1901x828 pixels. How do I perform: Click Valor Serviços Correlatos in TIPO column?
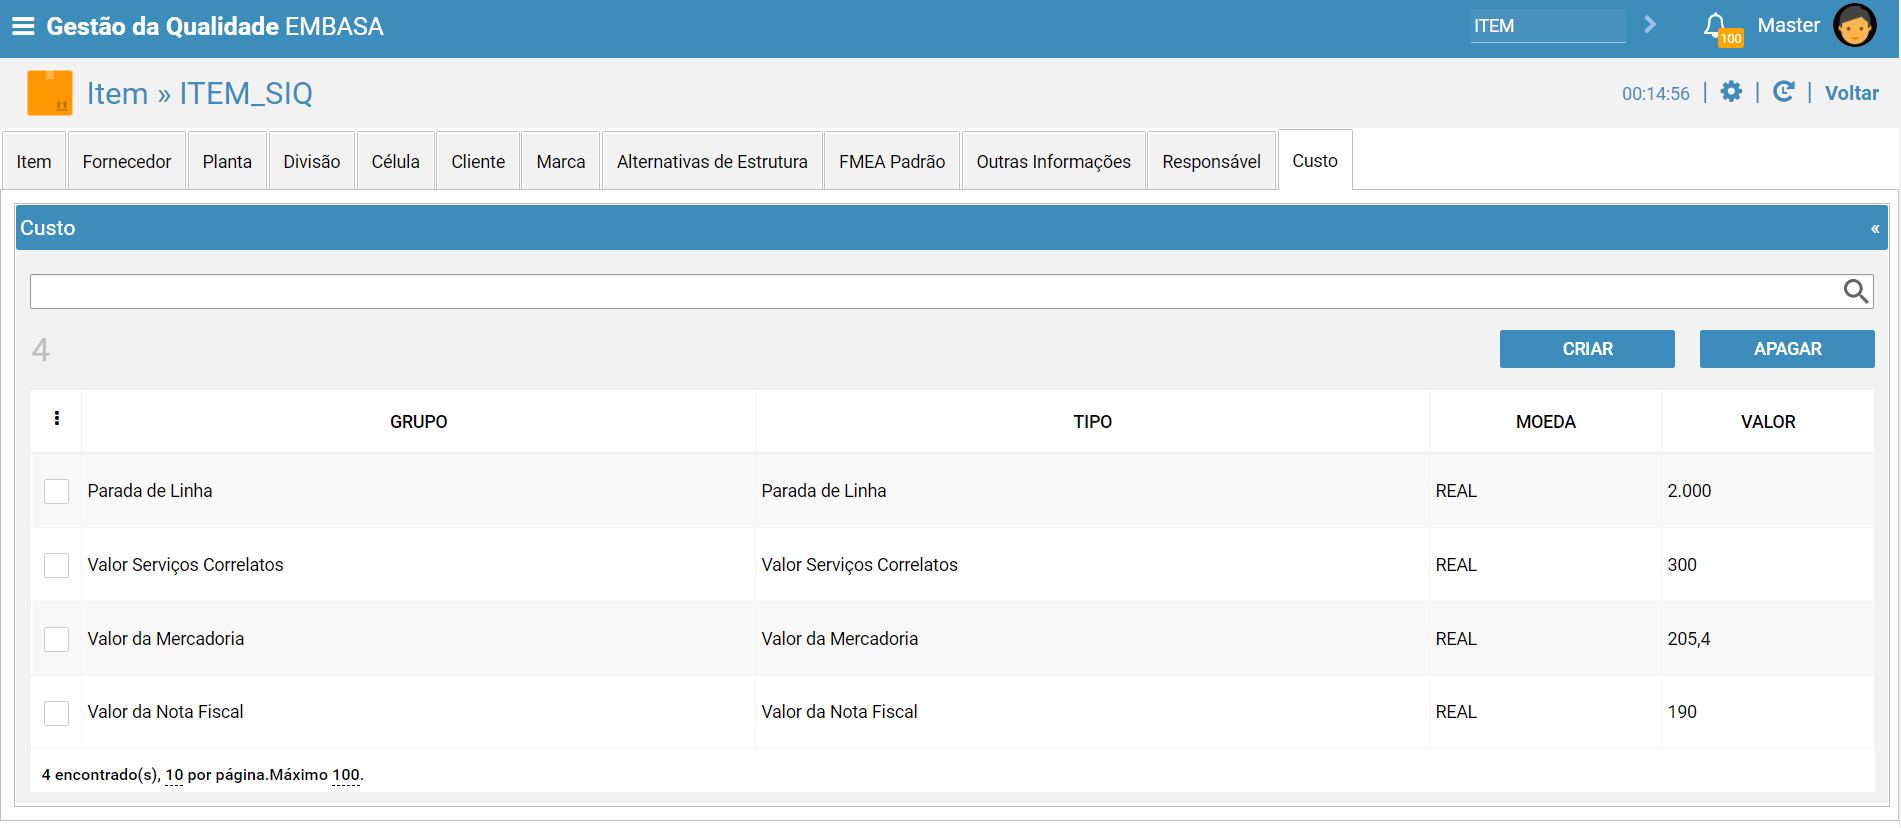tap(859, 565)
